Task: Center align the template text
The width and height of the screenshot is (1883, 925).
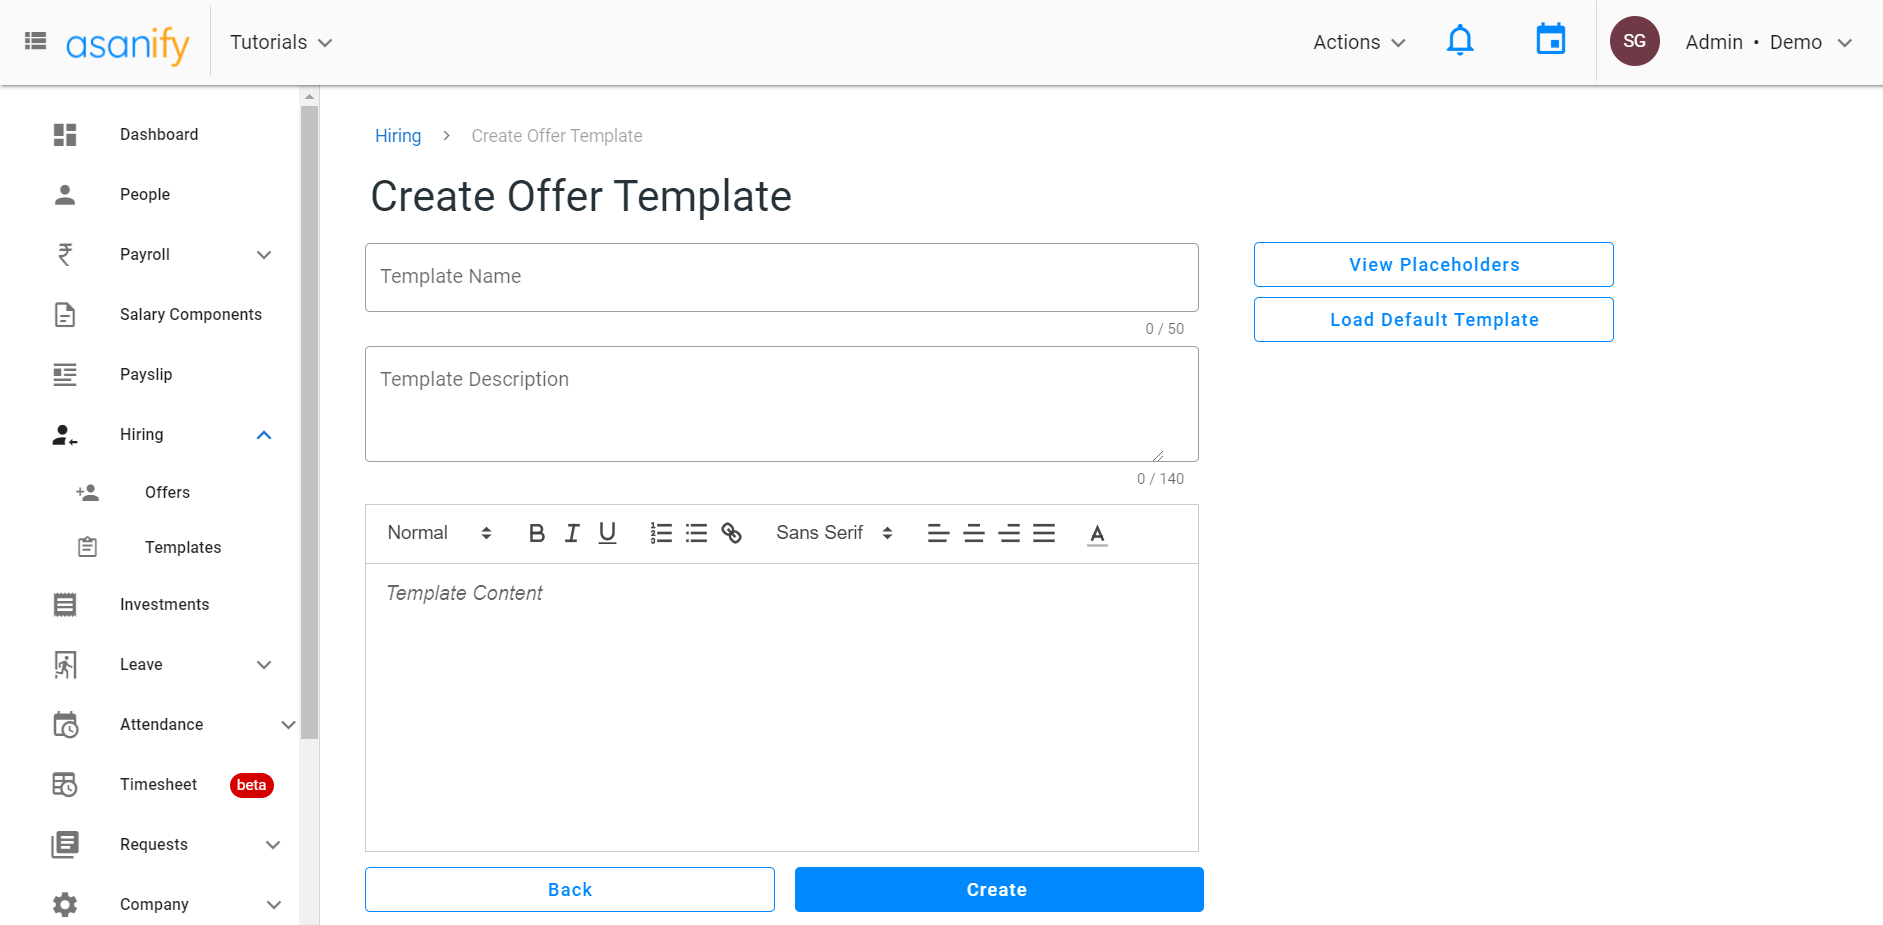Action: [x=973, y=533]
